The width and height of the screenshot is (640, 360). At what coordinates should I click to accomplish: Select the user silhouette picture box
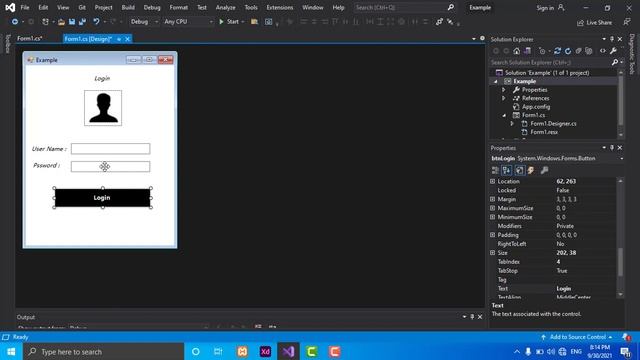103,108
